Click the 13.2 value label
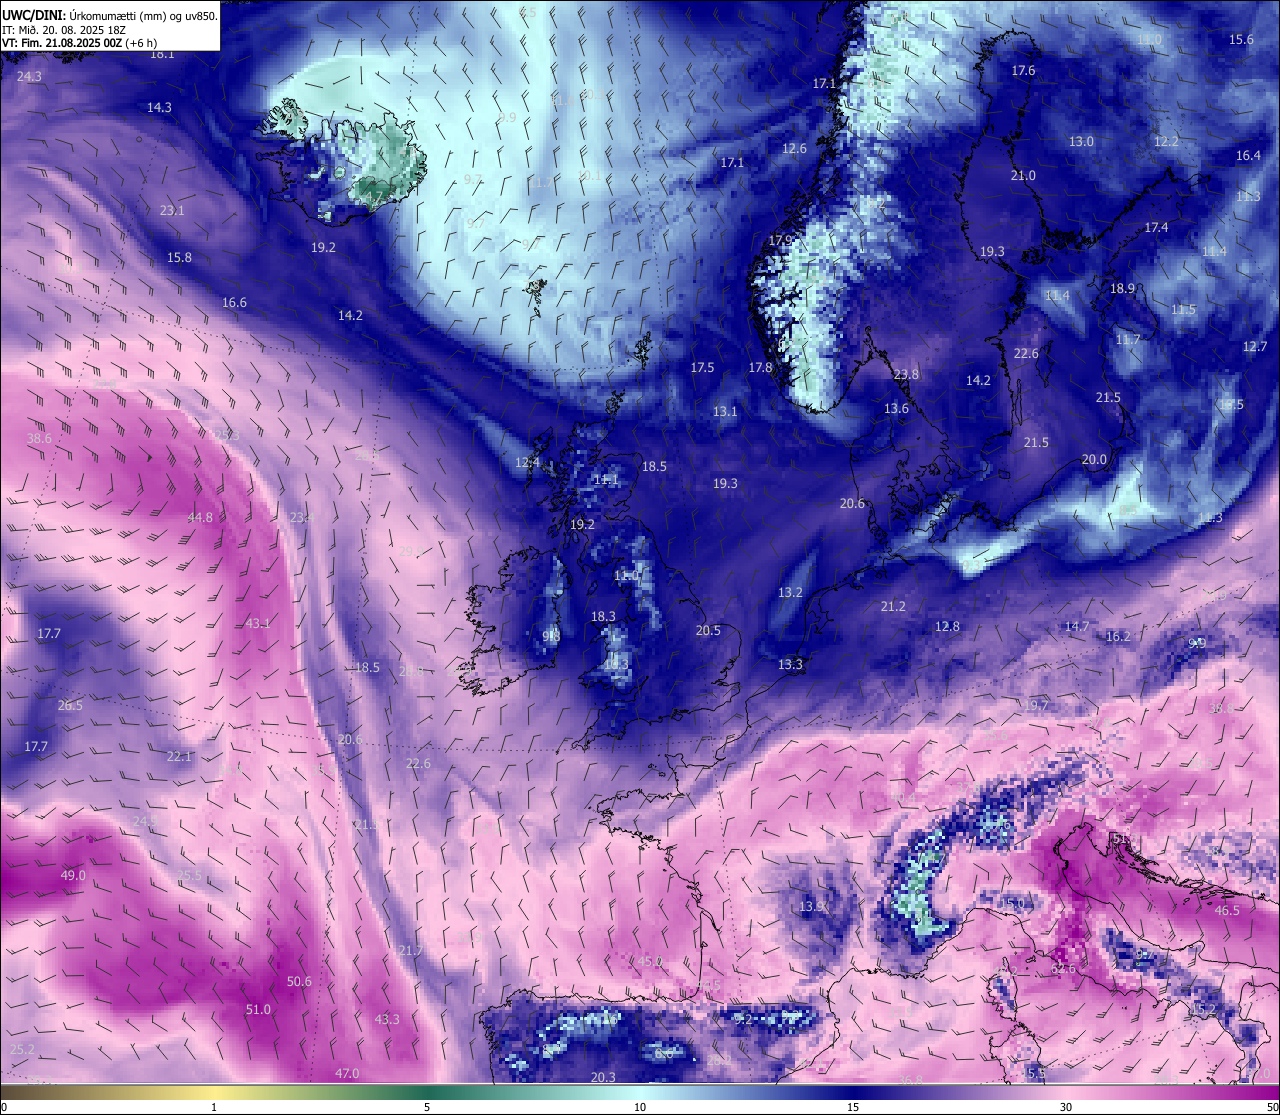Viewport: 1280px width, 1115px height. click(790, 592)
